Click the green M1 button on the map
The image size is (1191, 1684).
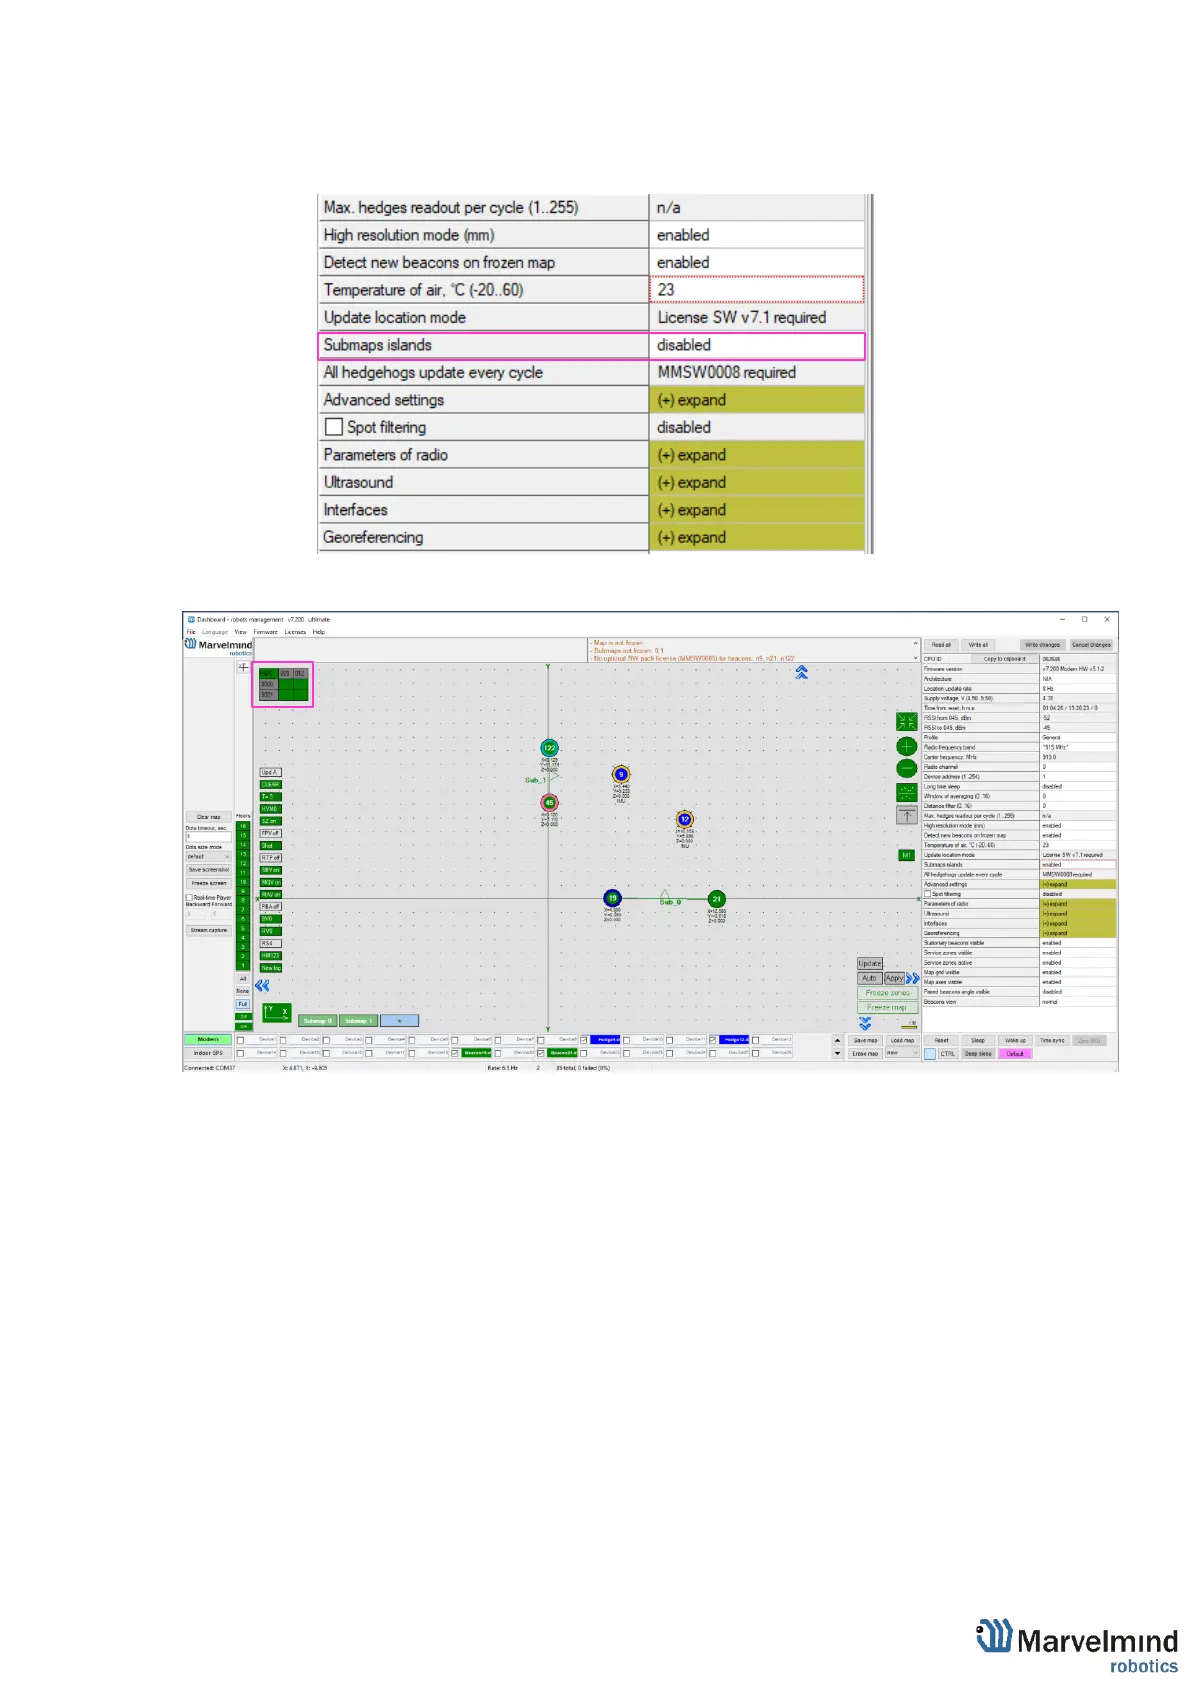coord(906,855)
